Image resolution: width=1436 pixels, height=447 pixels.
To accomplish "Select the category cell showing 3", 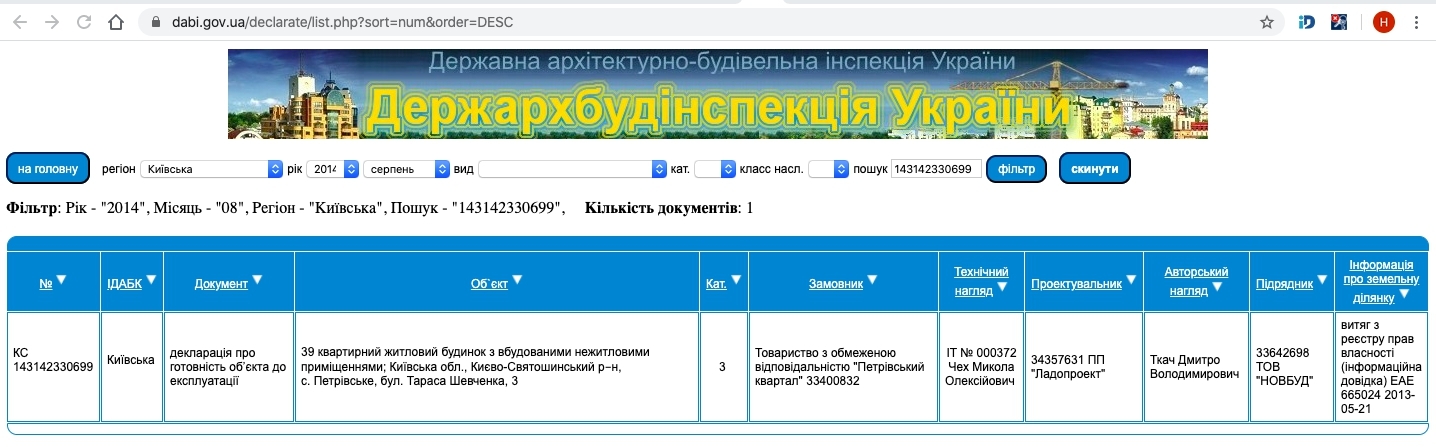I will click(723, 367).
